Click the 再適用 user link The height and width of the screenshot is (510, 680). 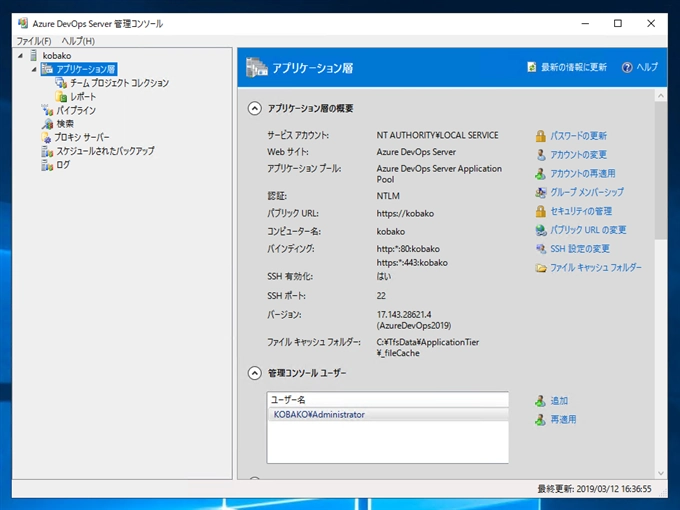point(563,420)
